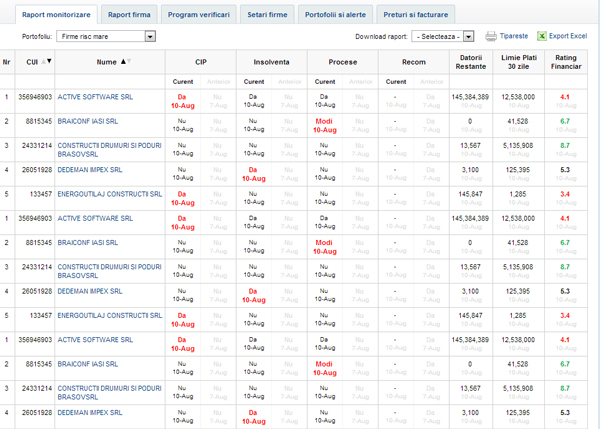600x429 pixels.
Task: Click the Anterior subheader under Insolventa
Action: 290,82
